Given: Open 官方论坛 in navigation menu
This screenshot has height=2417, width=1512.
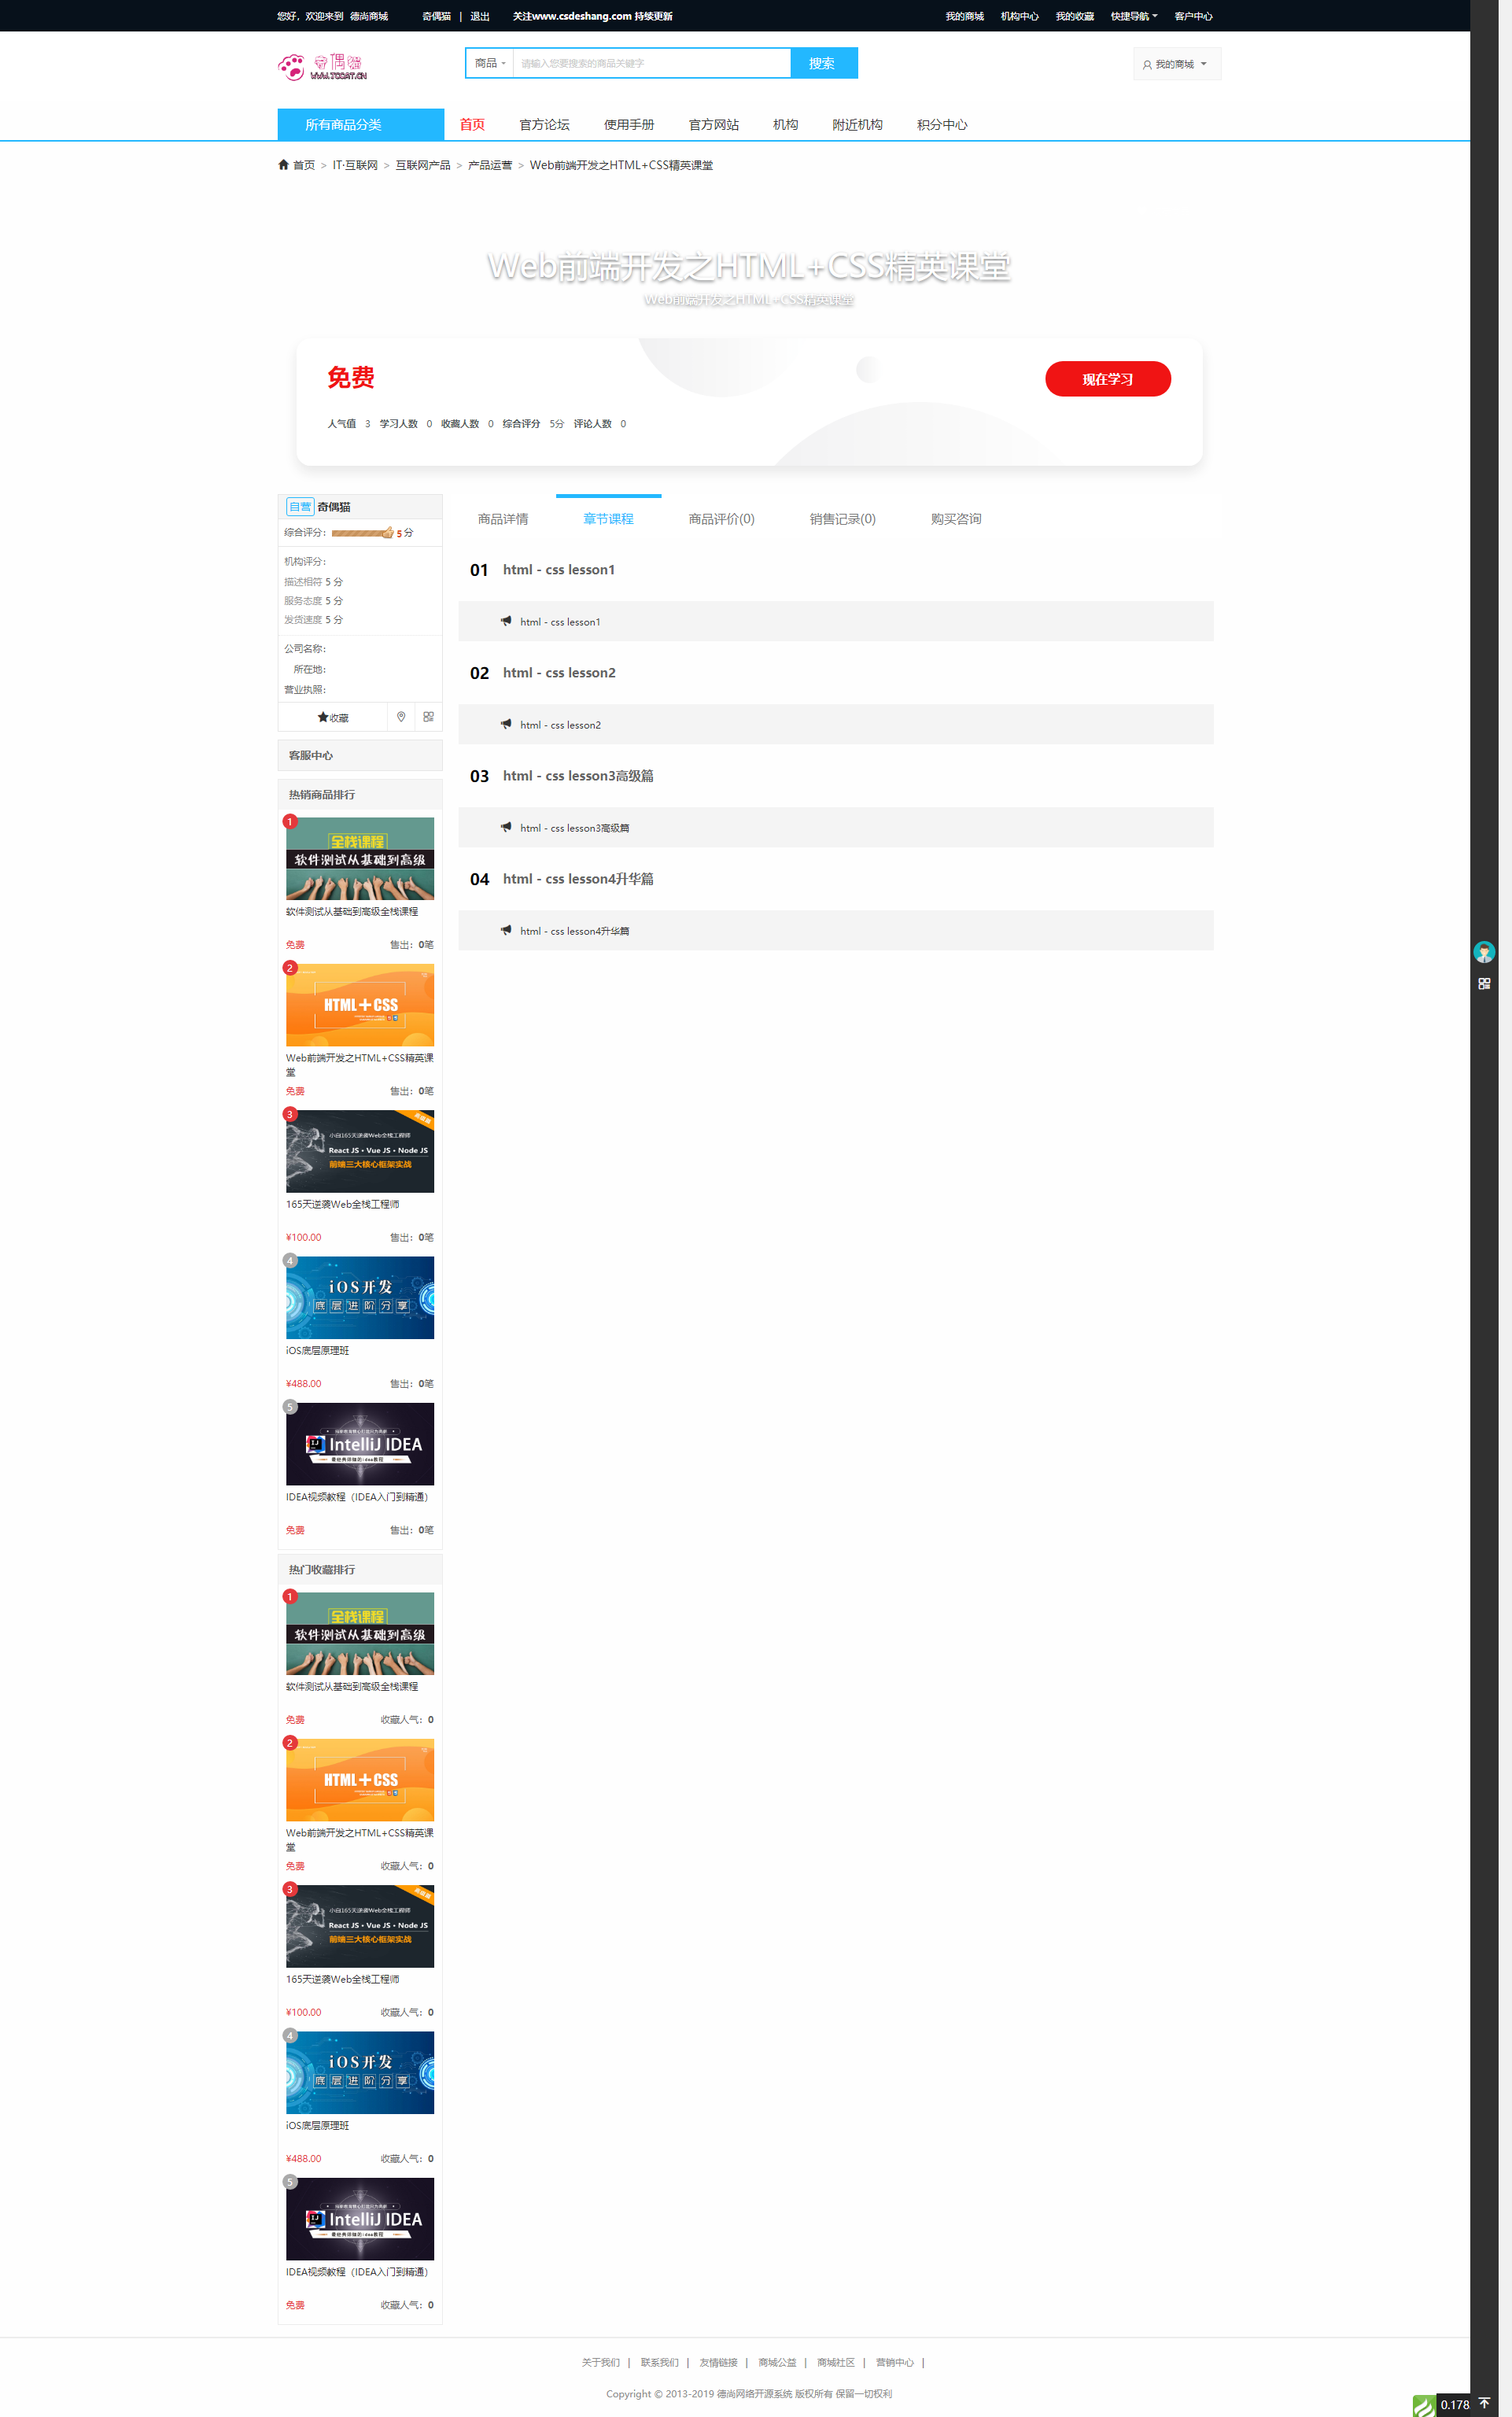Looking at the screenshot, I should (544, 125).
